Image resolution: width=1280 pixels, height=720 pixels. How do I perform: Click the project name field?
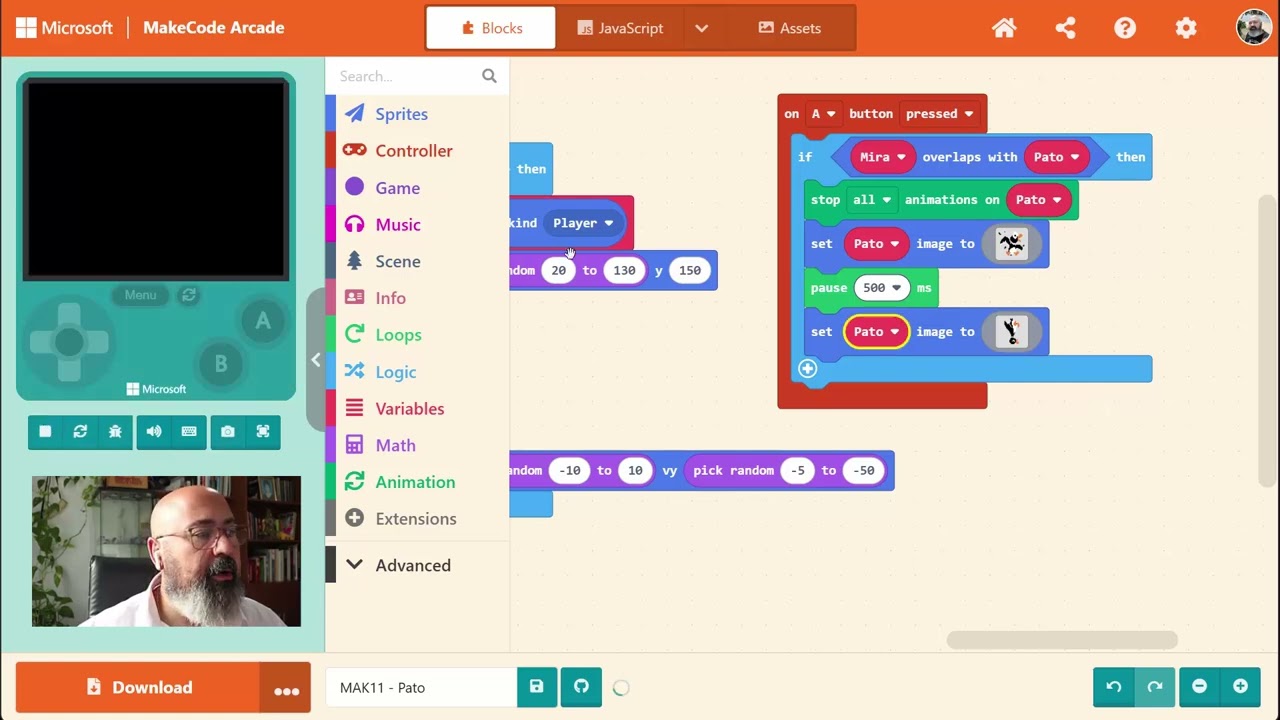[x=420, y=687]
